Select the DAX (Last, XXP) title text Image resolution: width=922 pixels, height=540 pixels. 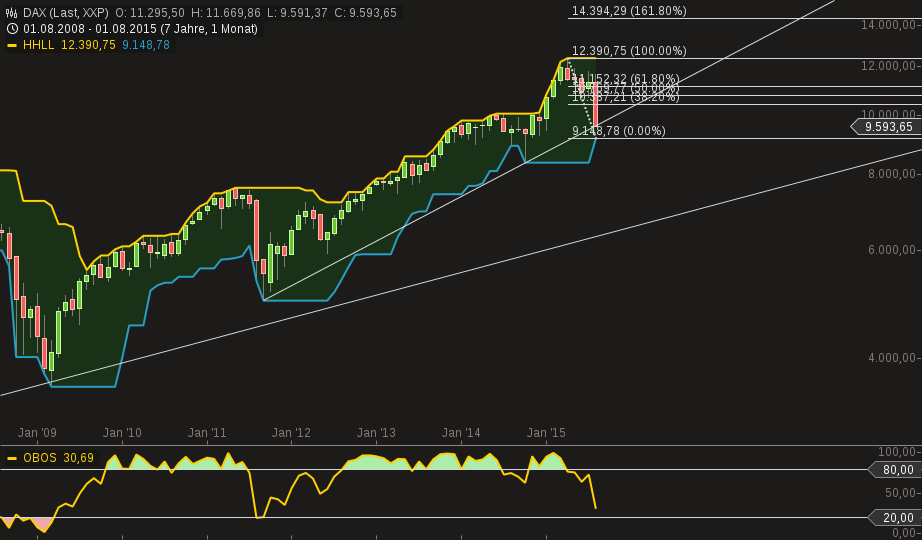[66, 12]
